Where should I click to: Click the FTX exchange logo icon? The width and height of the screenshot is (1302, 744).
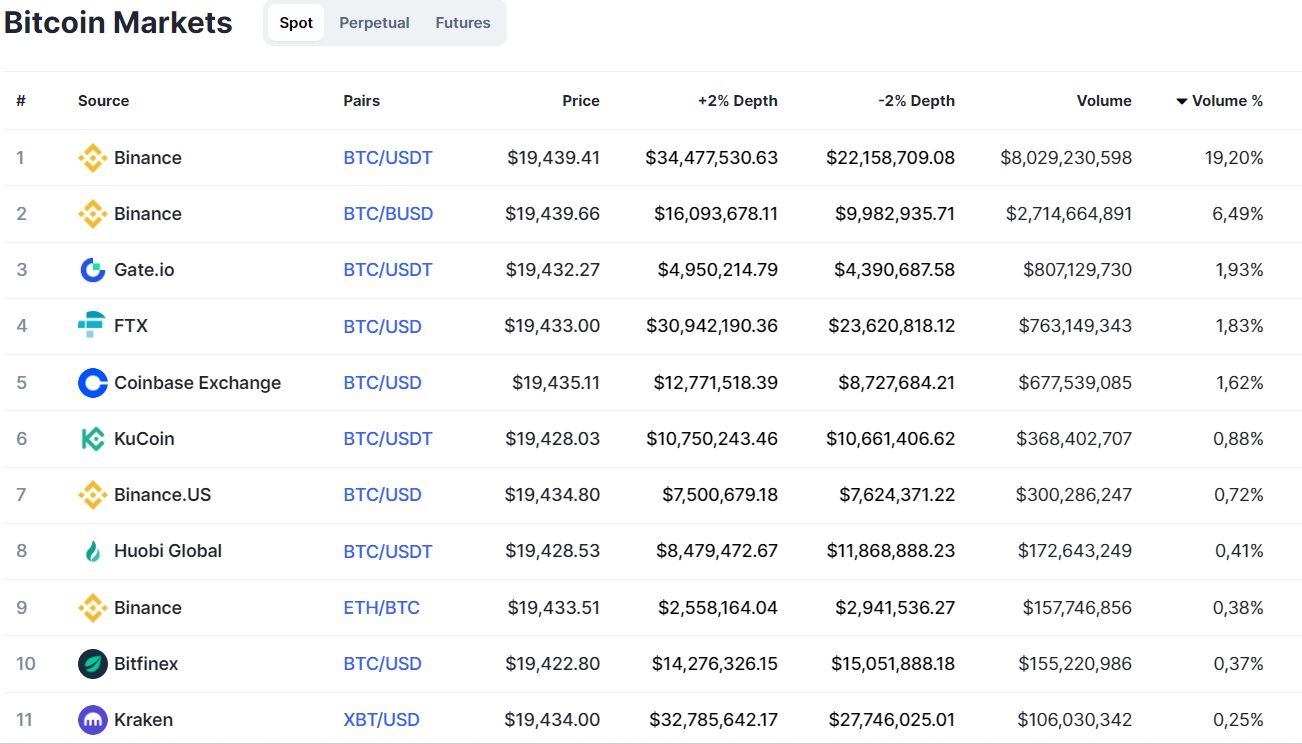pos(92,326)
